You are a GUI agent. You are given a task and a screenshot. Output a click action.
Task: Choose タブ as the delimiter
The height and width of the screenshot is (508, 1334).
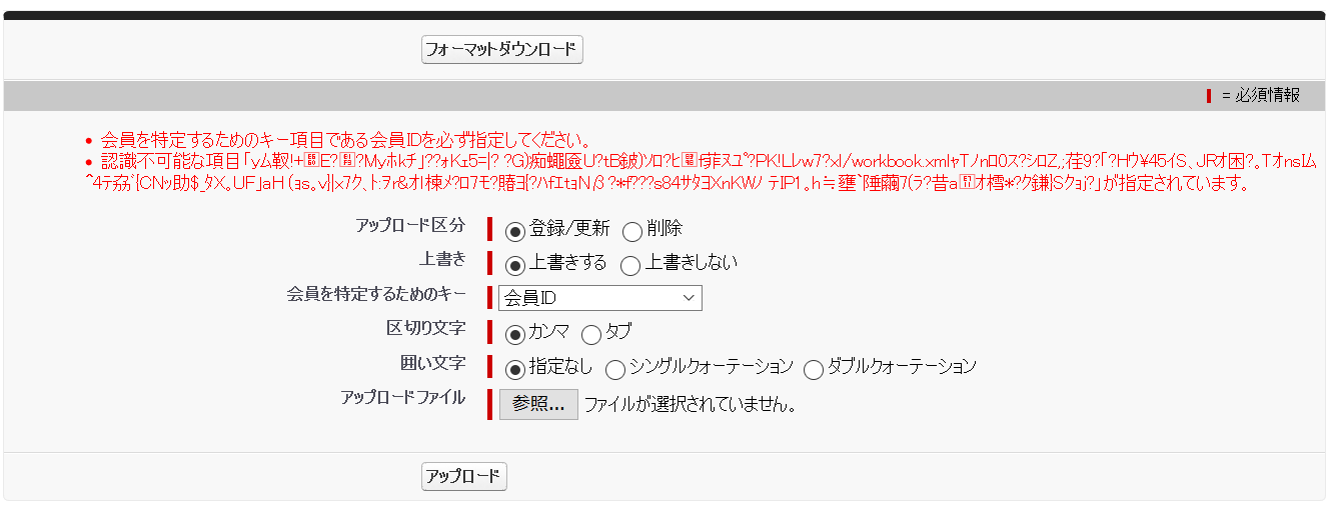[x=591, y=334]
